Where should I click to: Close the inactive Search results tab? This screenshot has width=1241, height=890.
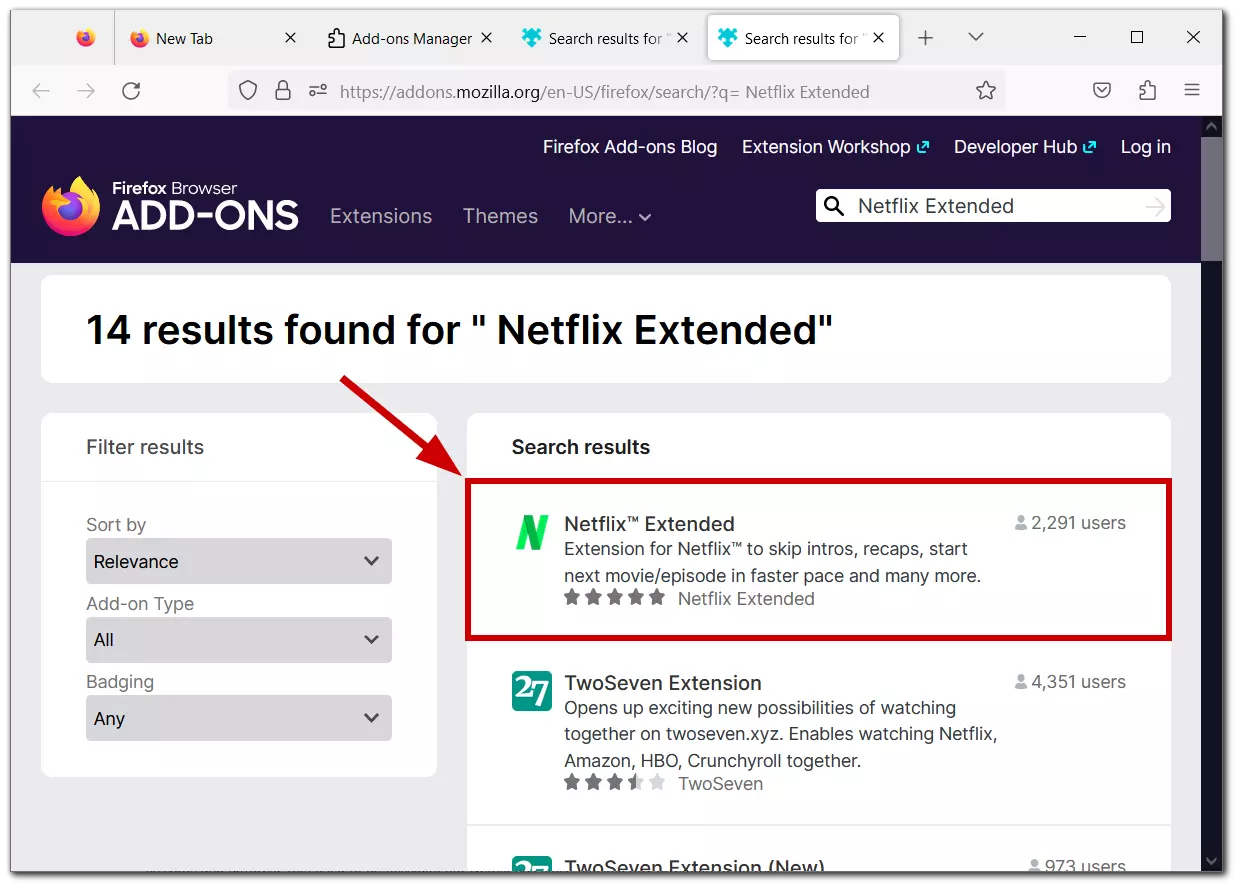click(x=683, y=38)
